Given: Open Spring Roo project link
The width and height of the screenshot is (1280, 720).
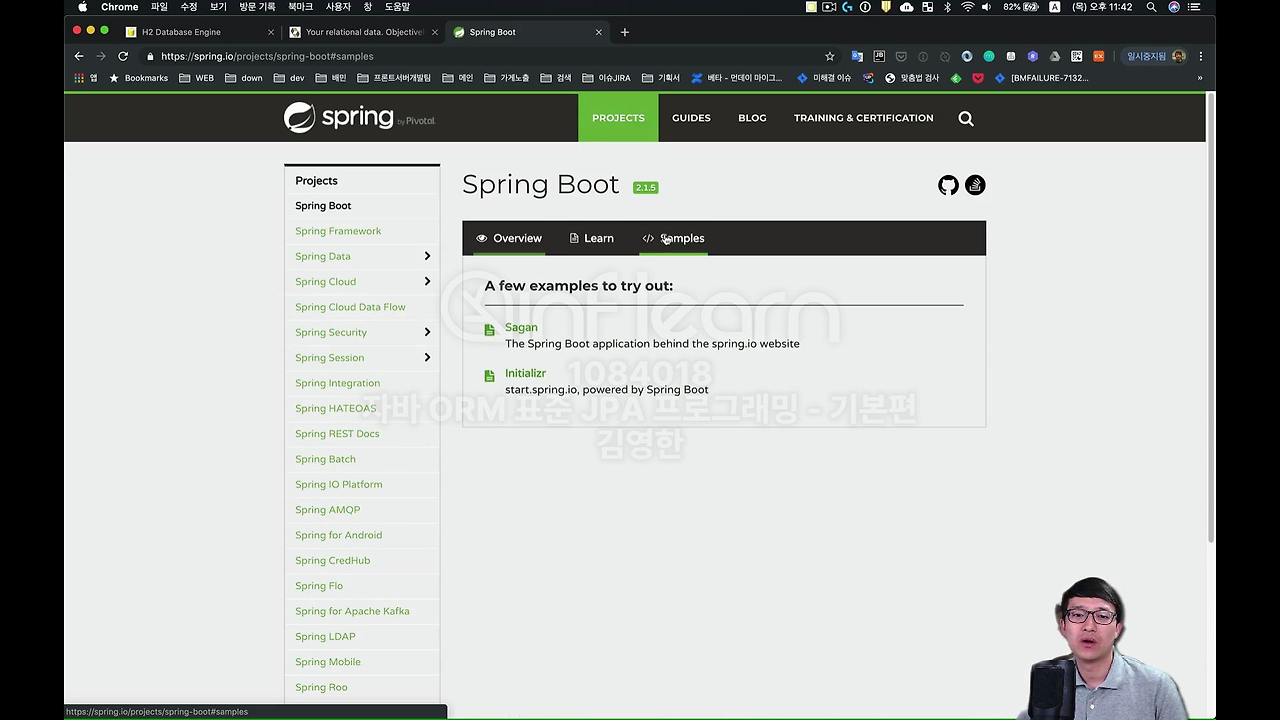Looking at the screenshot, I should pos(321,687).
